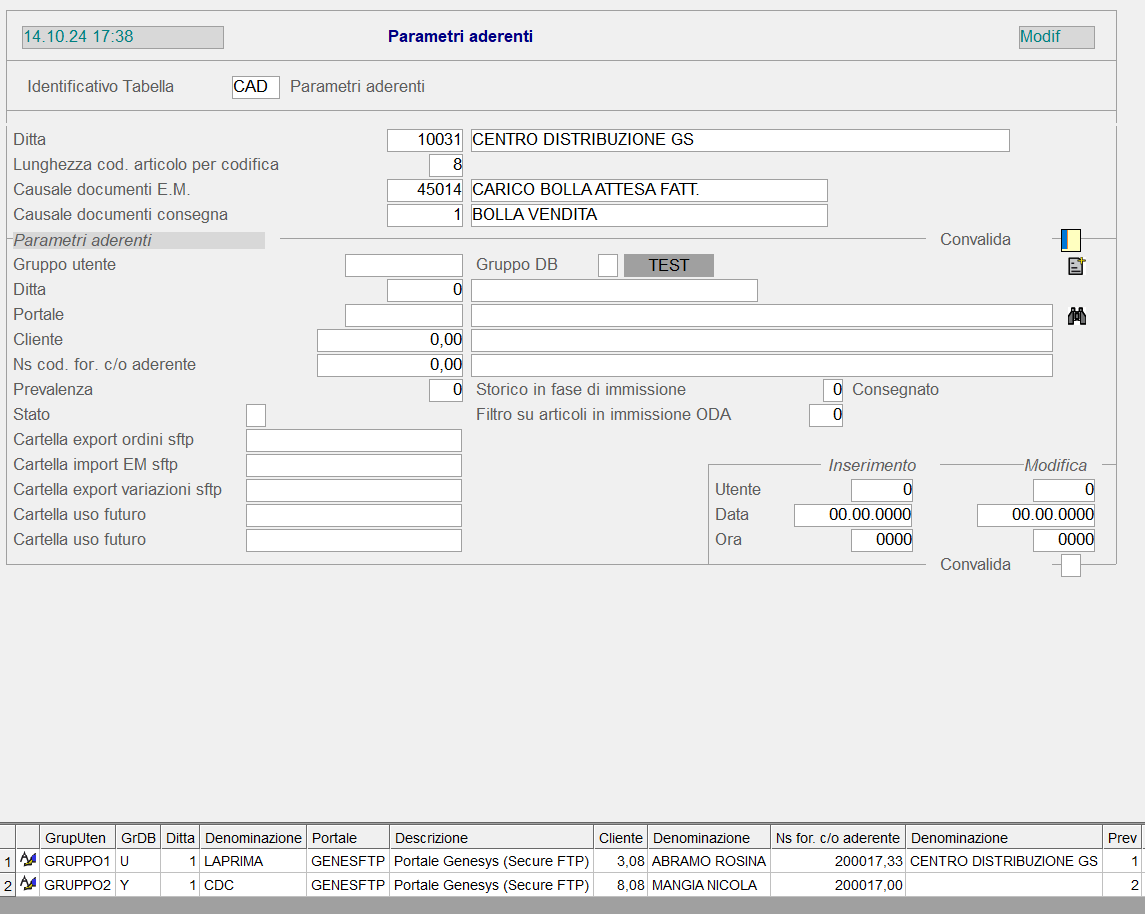Click the blue-yellow Convalida icon at top

[x=1070, y=240]
